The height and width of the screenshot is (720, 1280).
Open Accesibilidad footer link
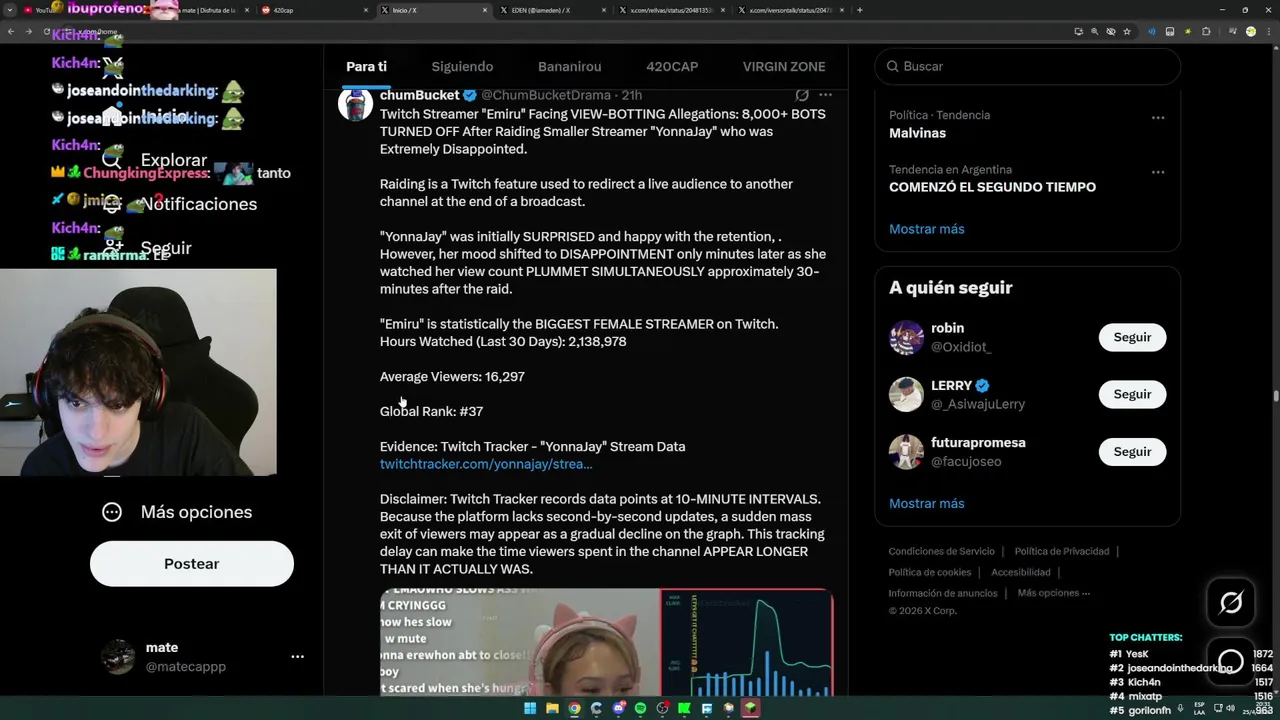[1020, 572]
